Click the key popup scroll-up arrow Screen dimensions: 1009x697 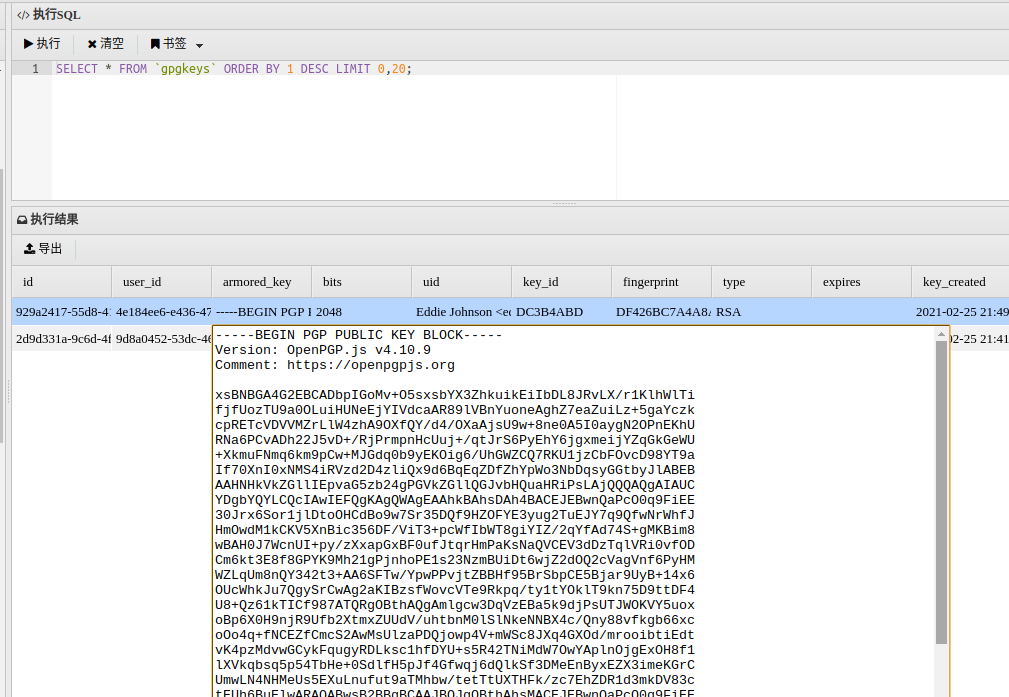coord(941,335)
